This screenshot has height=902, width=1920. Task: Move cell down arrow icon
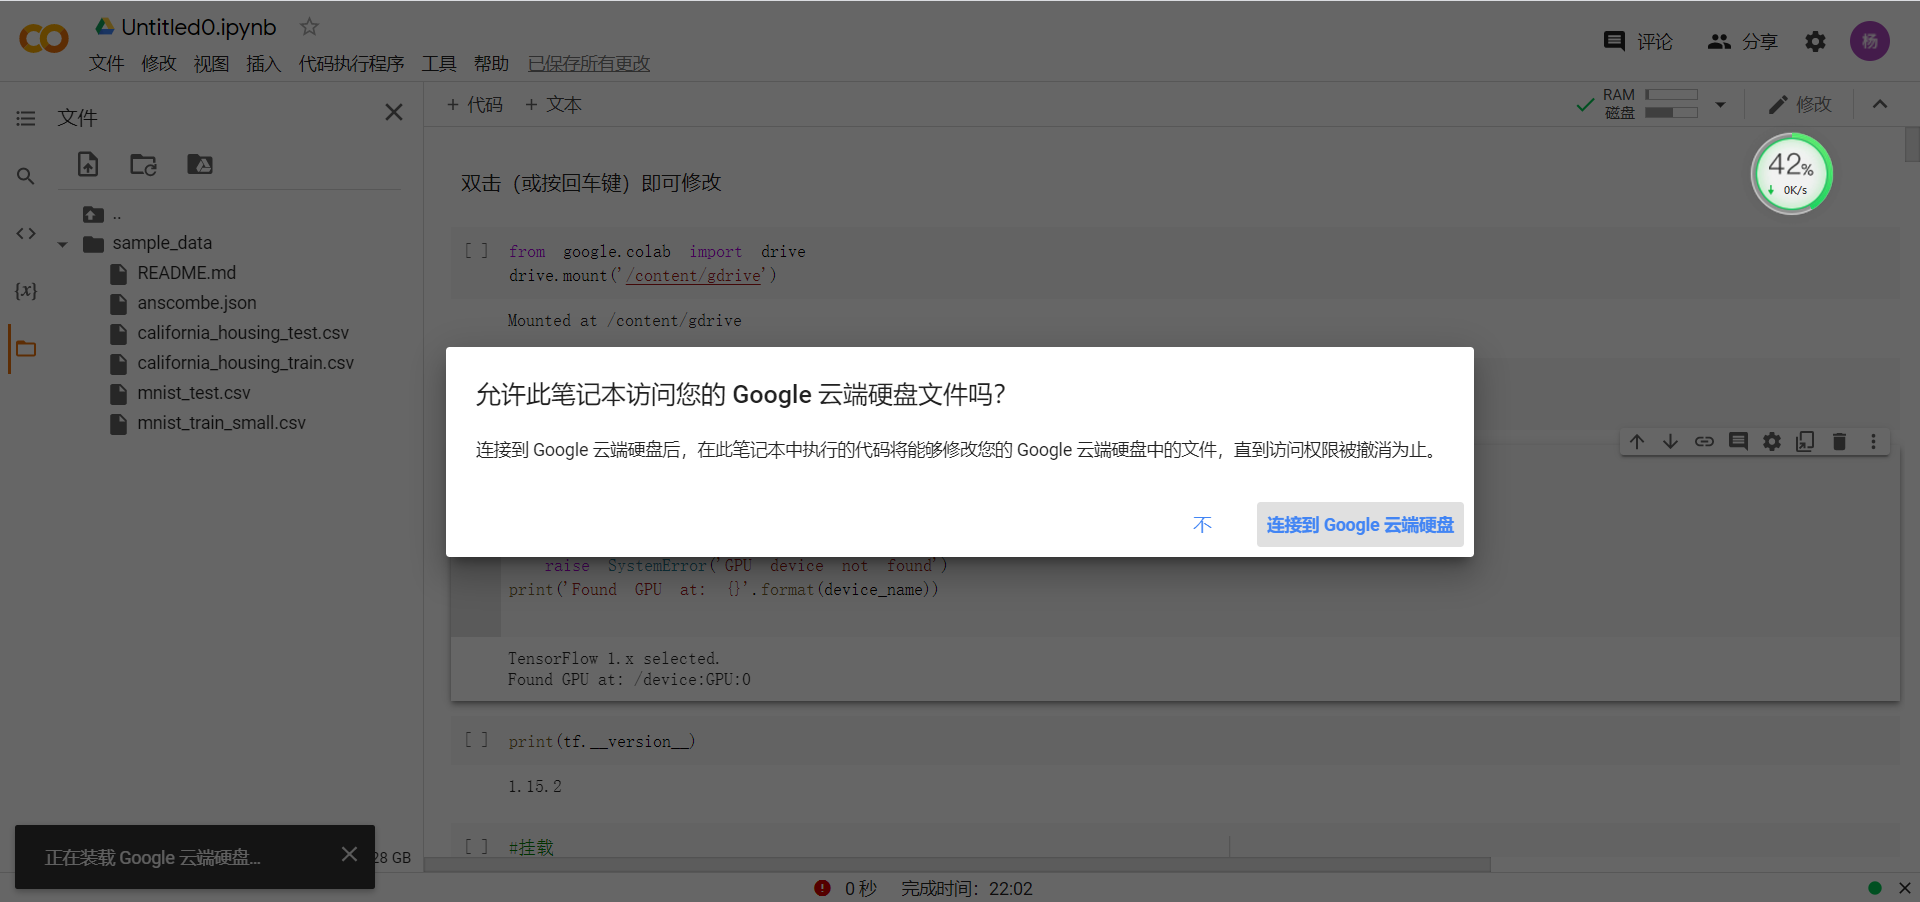coord(1671,441)
